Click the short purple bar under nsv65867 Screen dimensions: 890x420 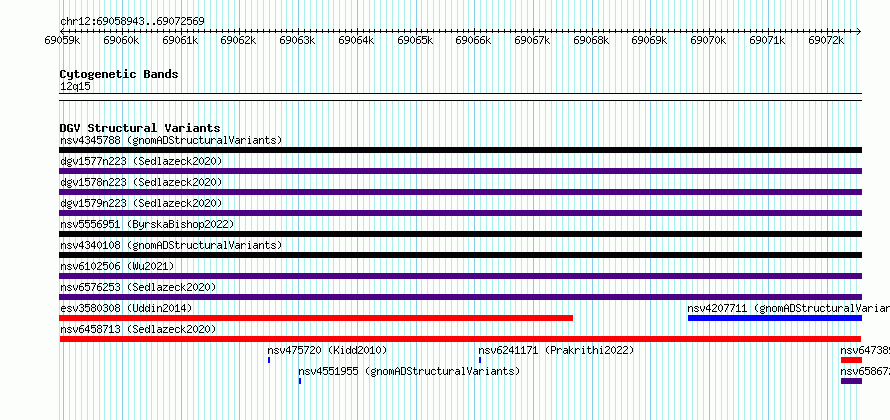pyautogui.click(x=851, y=381)
